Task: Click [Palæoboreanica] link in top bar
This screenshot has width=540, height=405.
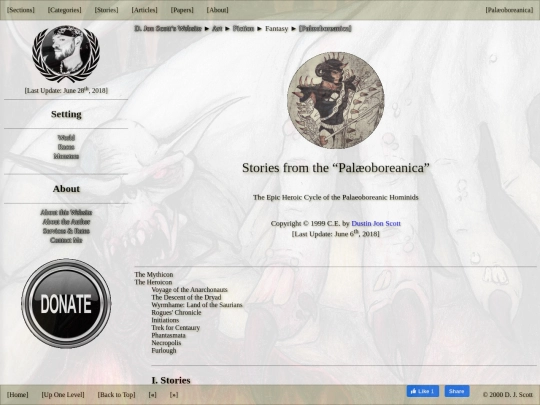Action: (509, 10)
